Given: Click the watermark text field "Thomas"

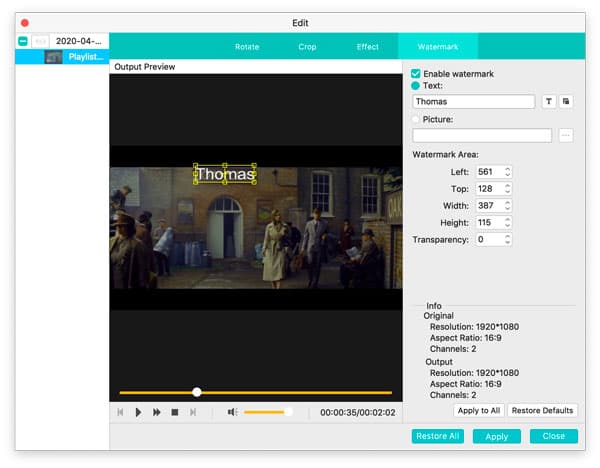Looking at the screenshot, I should tap(473, 101).
